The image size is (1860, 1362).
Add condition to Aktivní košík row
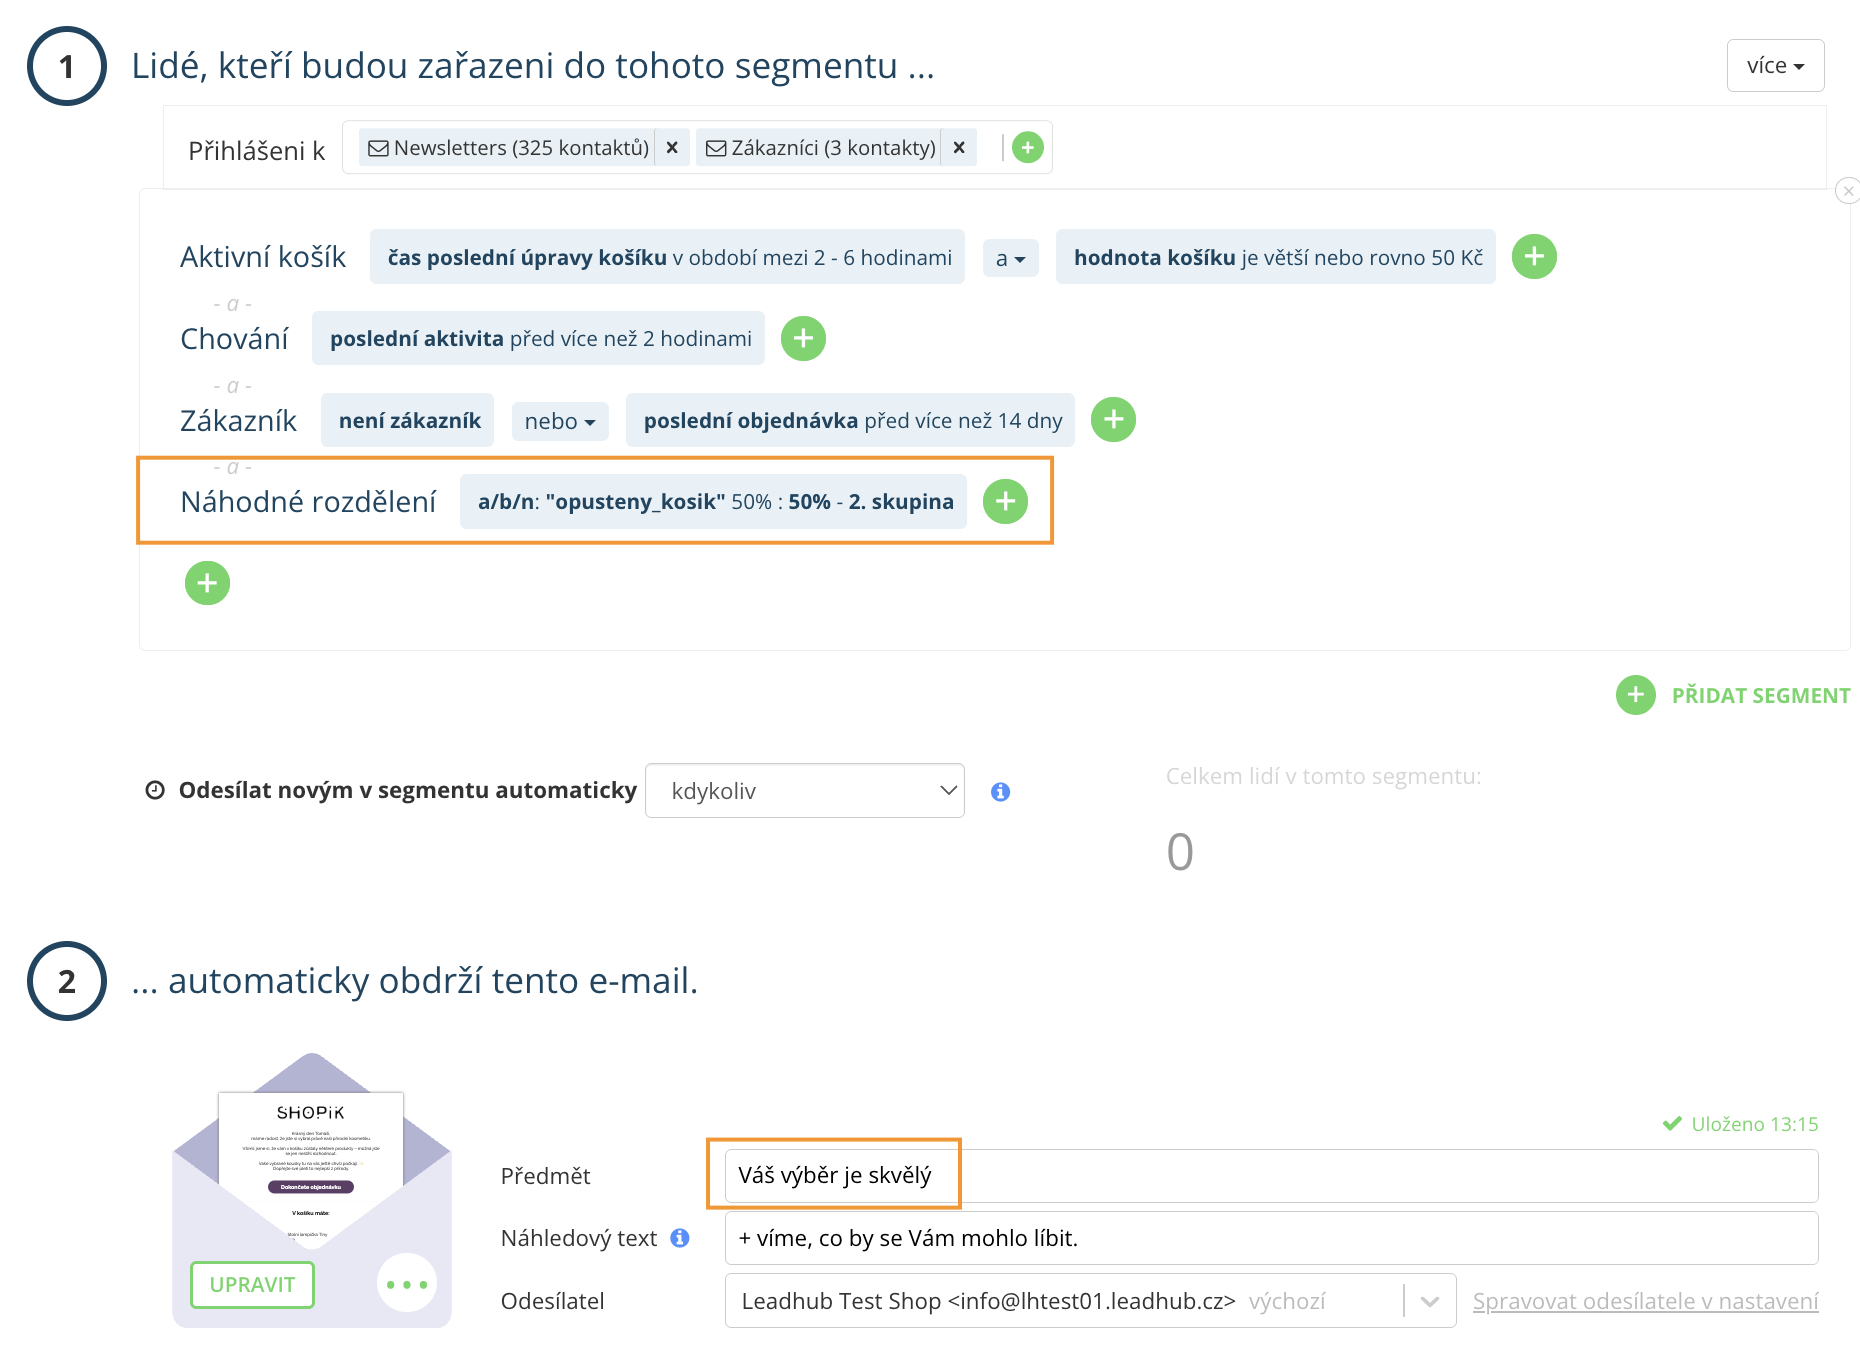(1533, 257)
